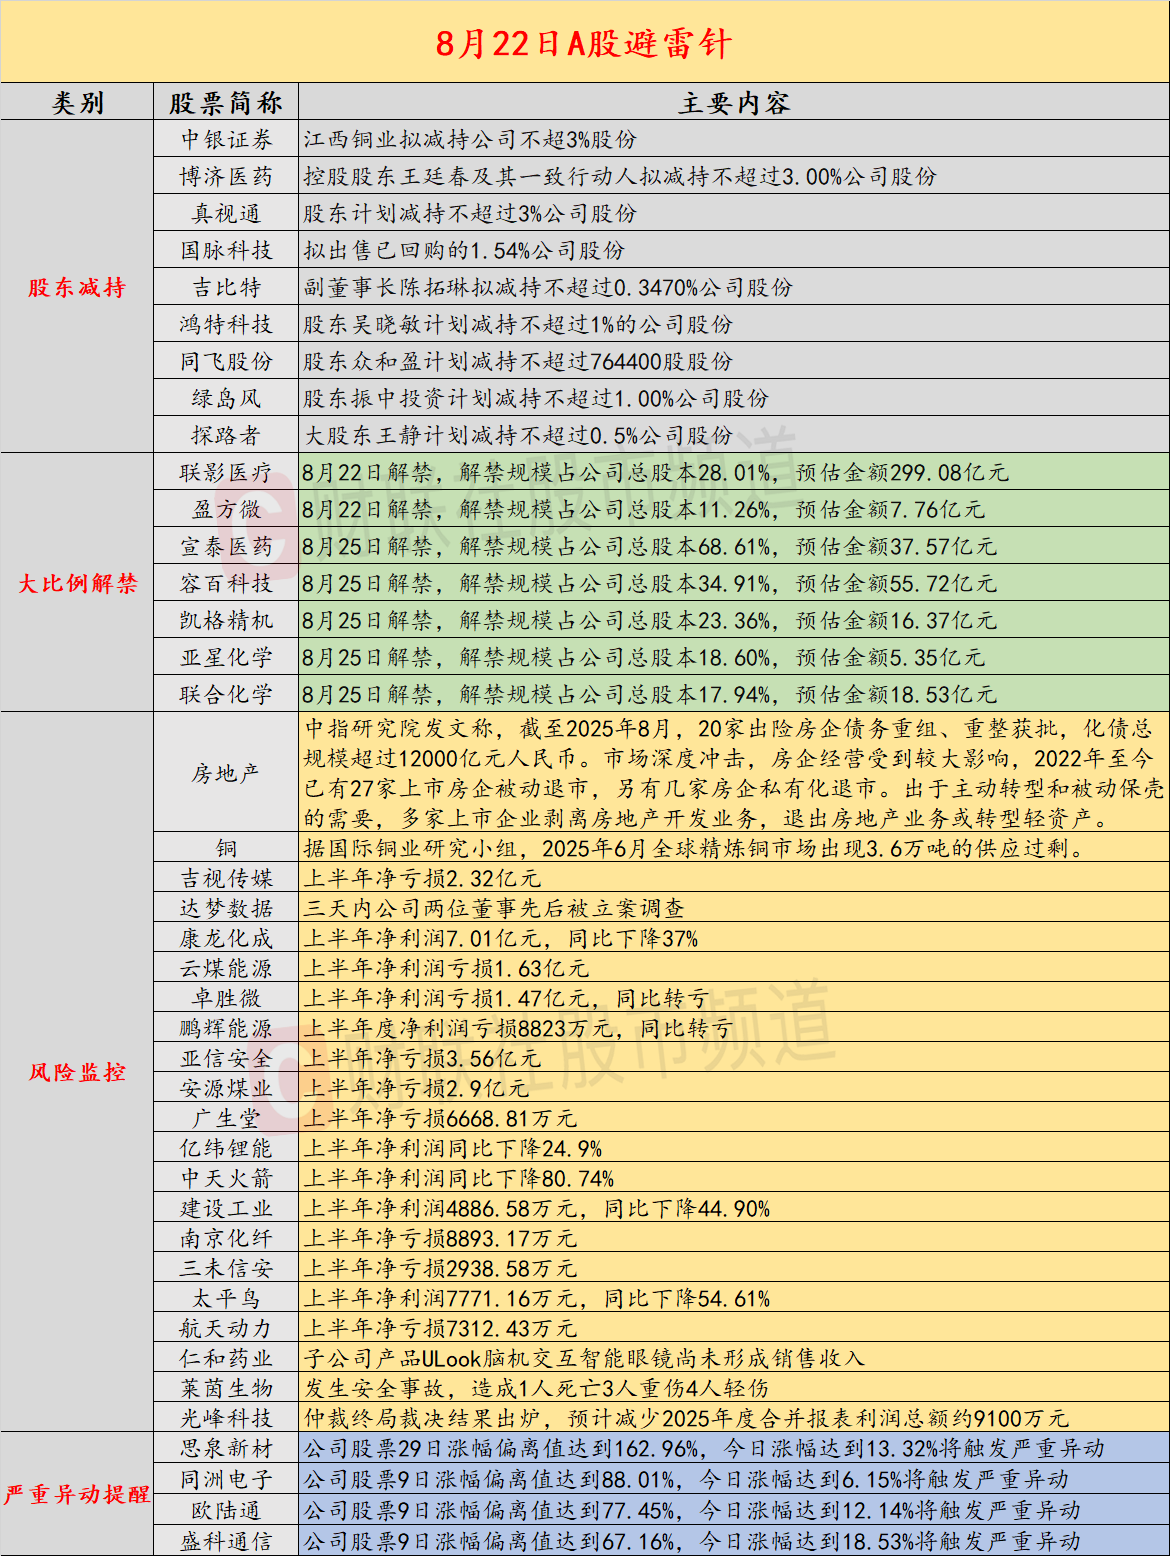Click the 风险监控 category cell
The width and height of the screenshot is (1170, 1556).
click(x=77, y=1072)
